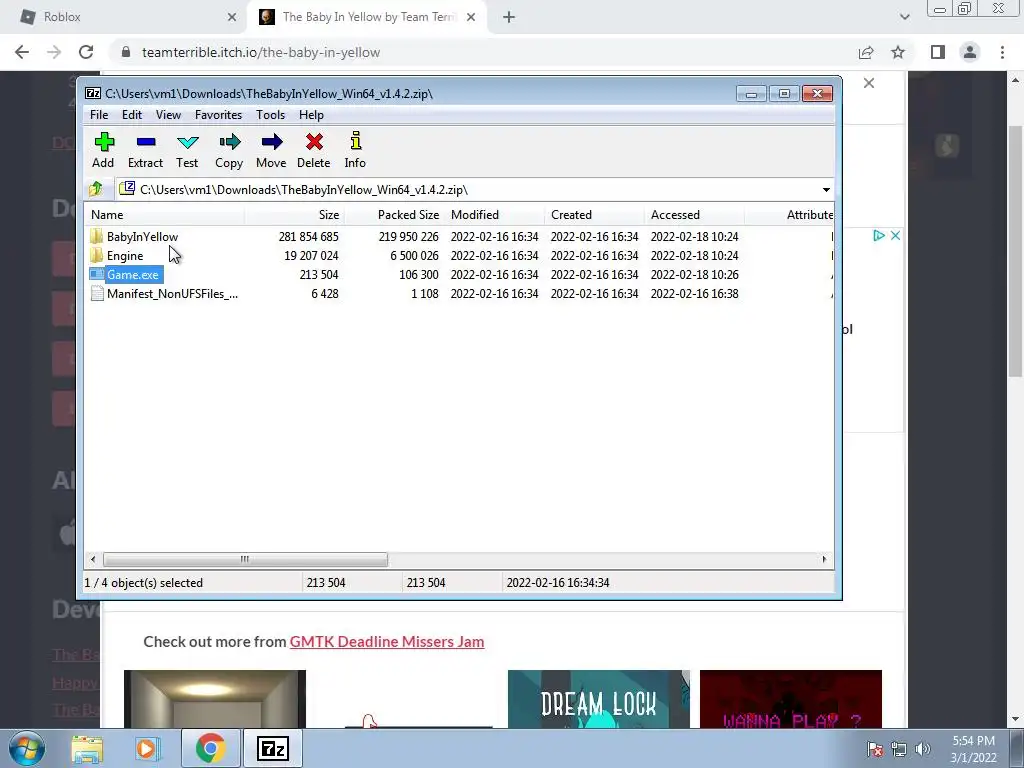Open the Favorites menu
Viewport: 1024px width, 768px height.
tap(218, 115)
